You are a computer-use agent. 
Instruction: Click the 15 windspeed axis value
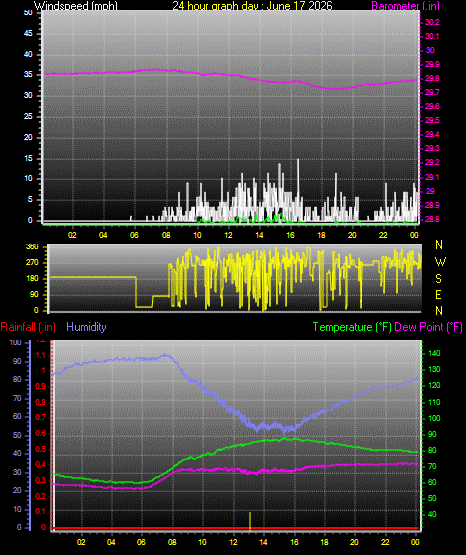(x=28, y=159)
